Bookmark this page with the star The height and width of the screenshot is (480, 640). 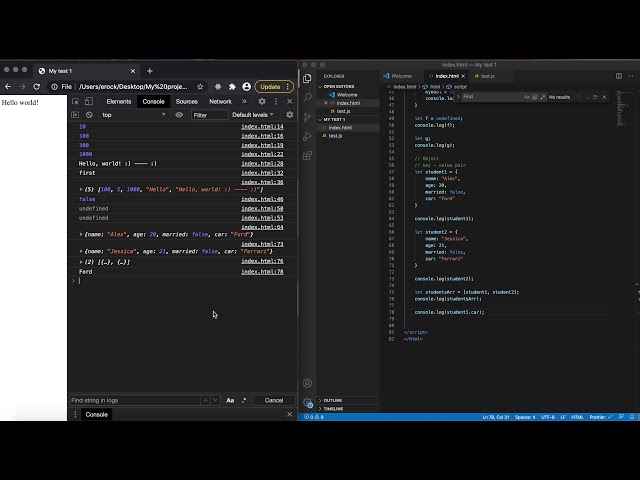[x=200, y=87]
